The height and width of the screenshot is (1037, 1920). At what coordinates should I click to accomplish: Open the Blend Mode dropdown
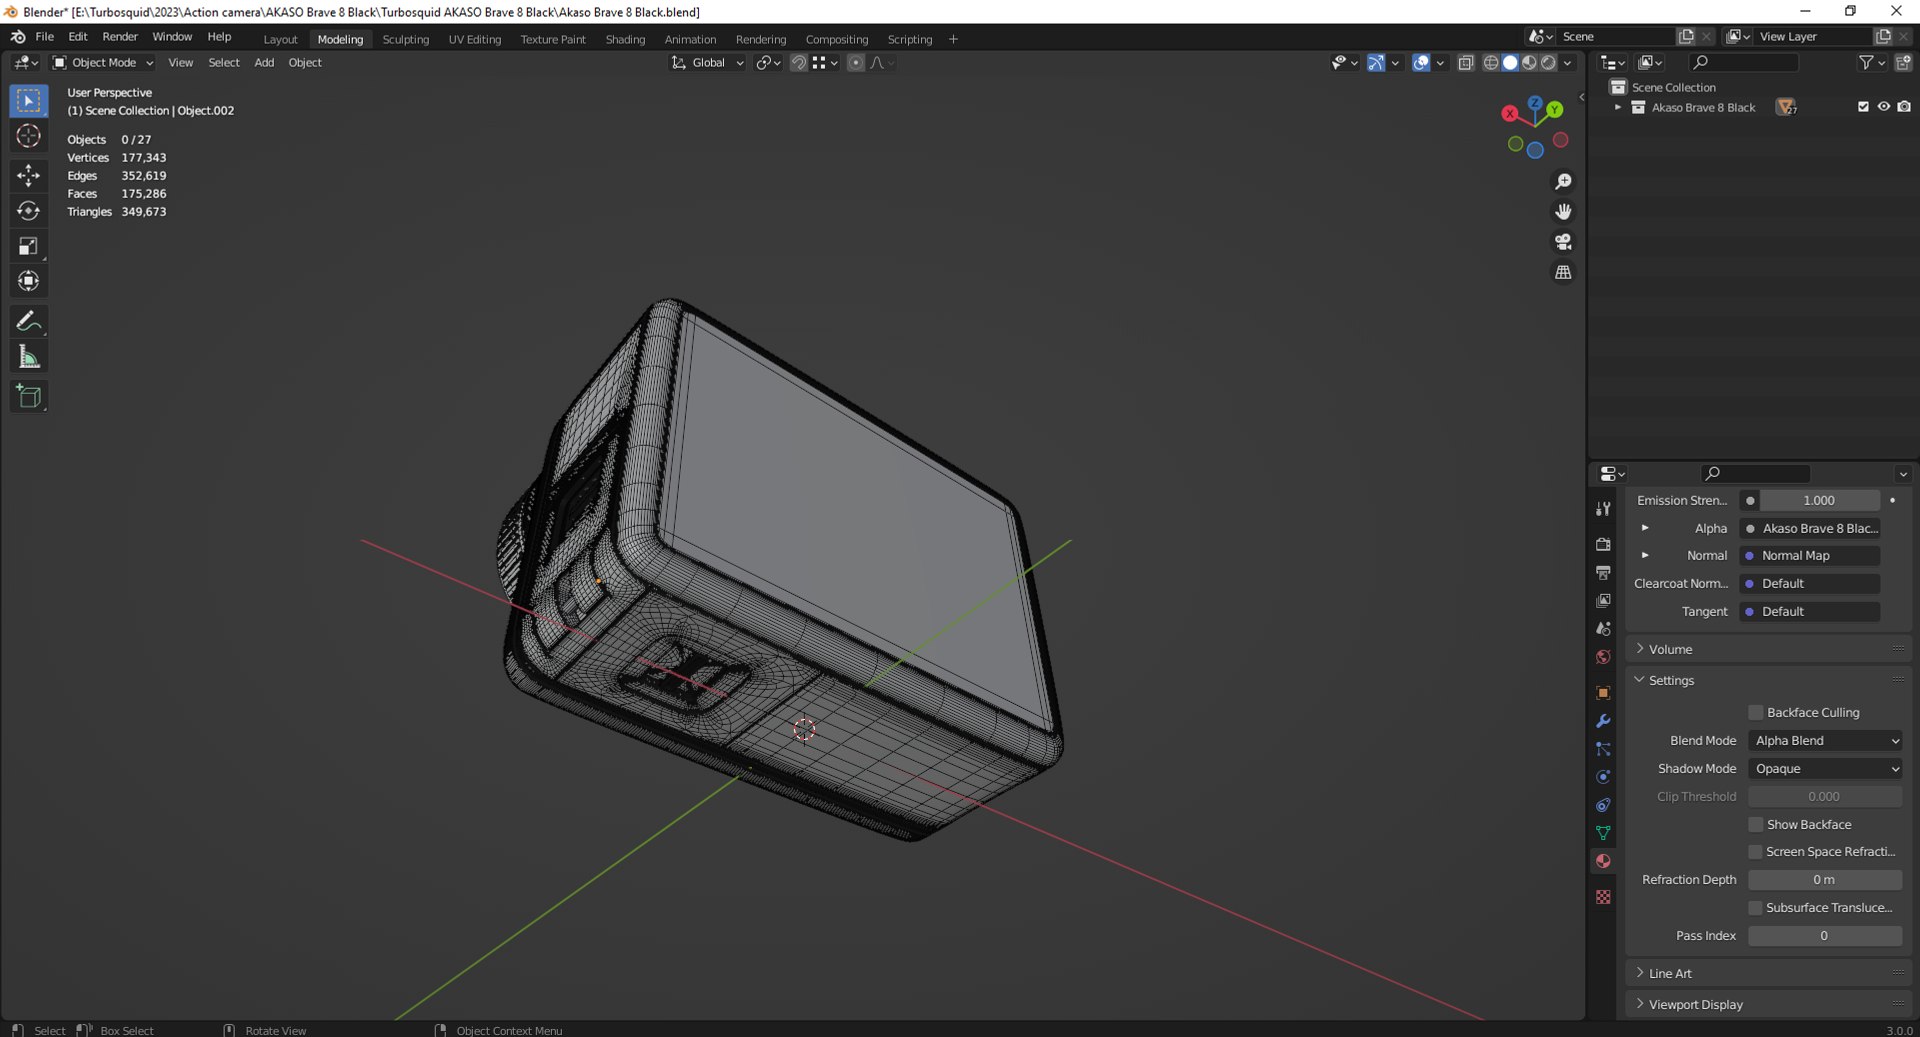[x=1825, y=740]
